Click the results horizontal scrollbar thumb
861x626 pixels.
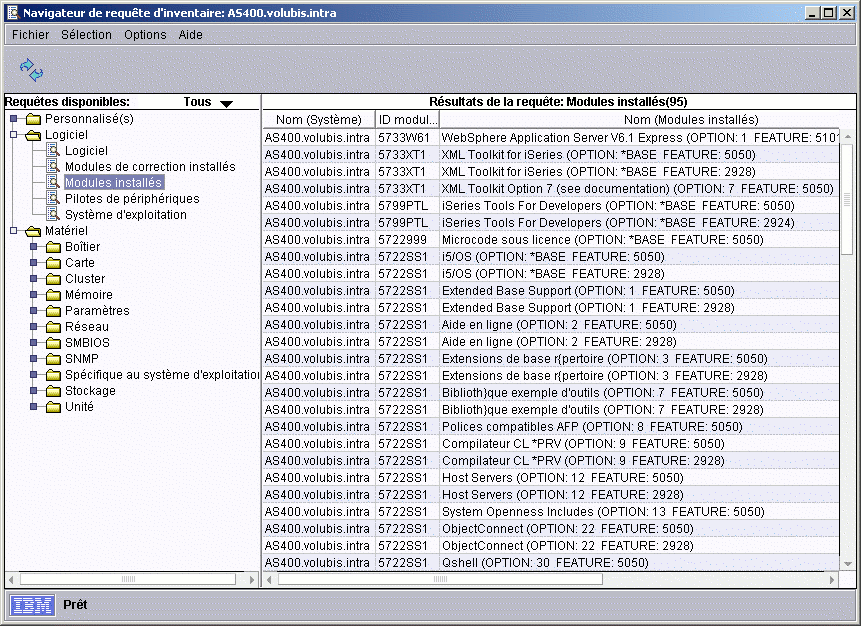(x=440, y=579)
